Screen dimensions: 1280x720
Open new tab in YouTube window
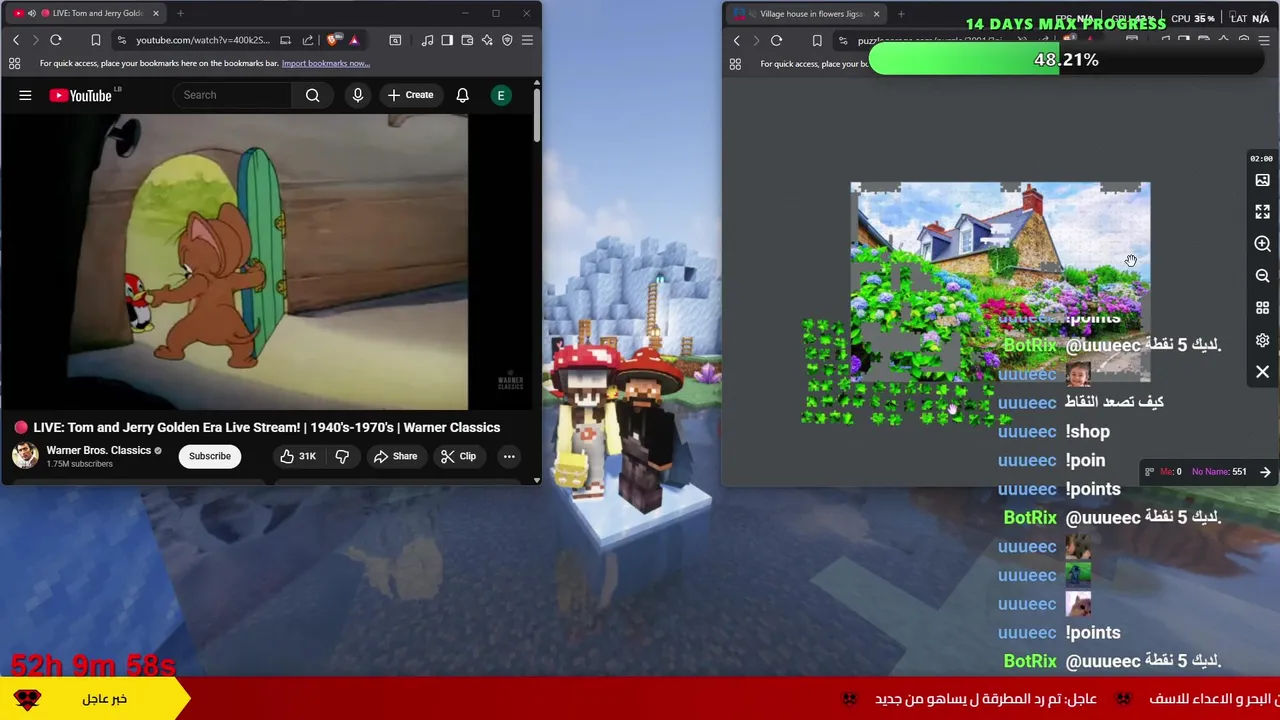click(180, 13)
